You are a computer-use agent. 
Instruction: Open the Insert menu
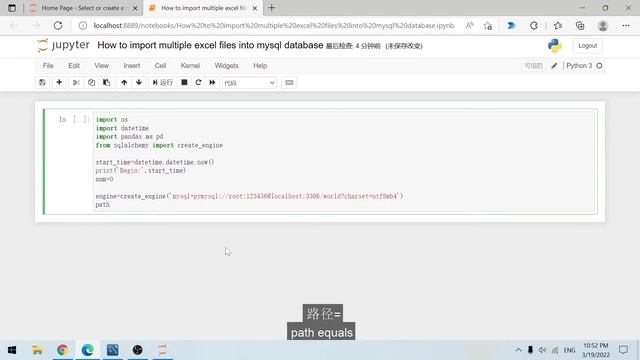click(x=132, y=66)
